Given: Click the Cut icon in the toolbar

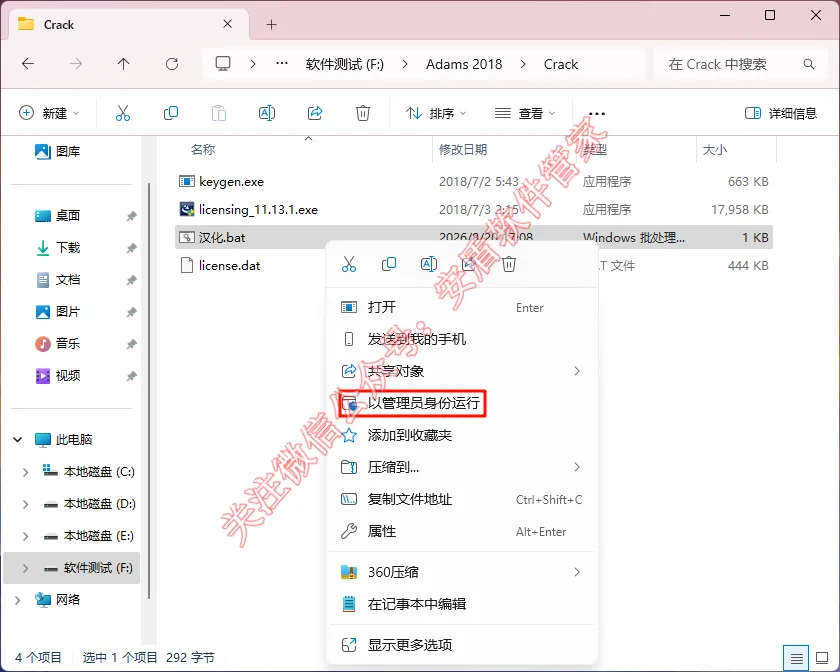Looking at the screenshot, I should (x=123, y=113).
